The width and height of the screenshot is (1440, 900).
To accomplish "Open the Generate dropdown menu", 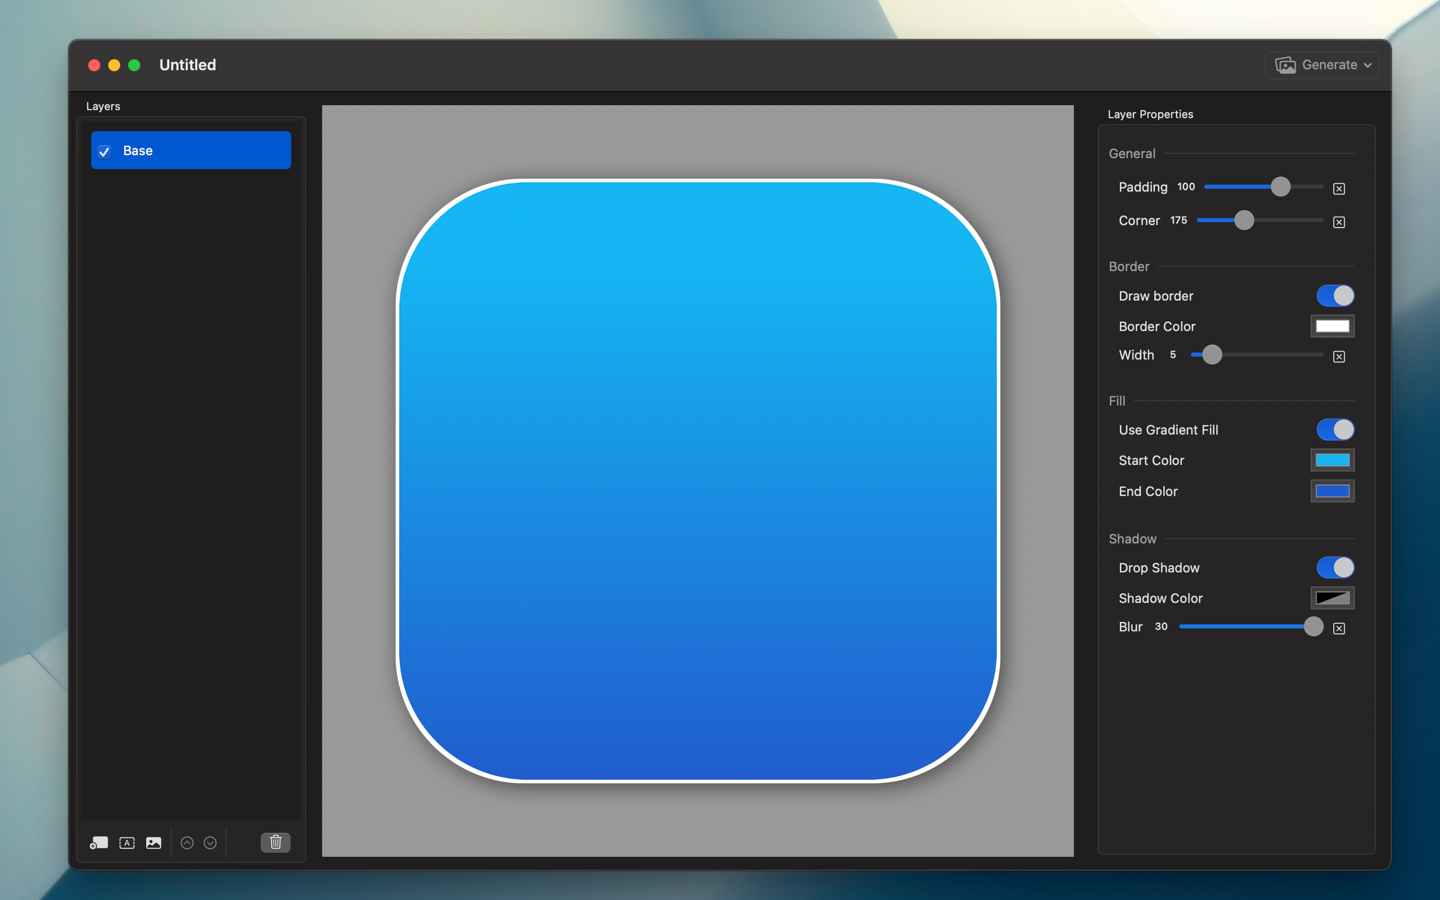I will click(x=1323, y=65).
